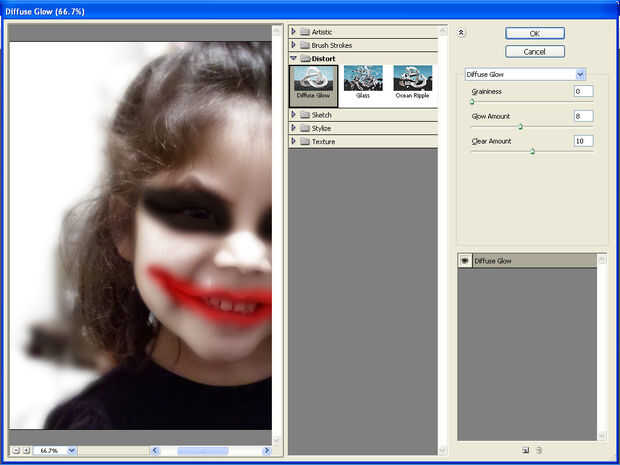Click the Stylize folder icon
This screenshot has height=465, width=620.
coord(304,128)
